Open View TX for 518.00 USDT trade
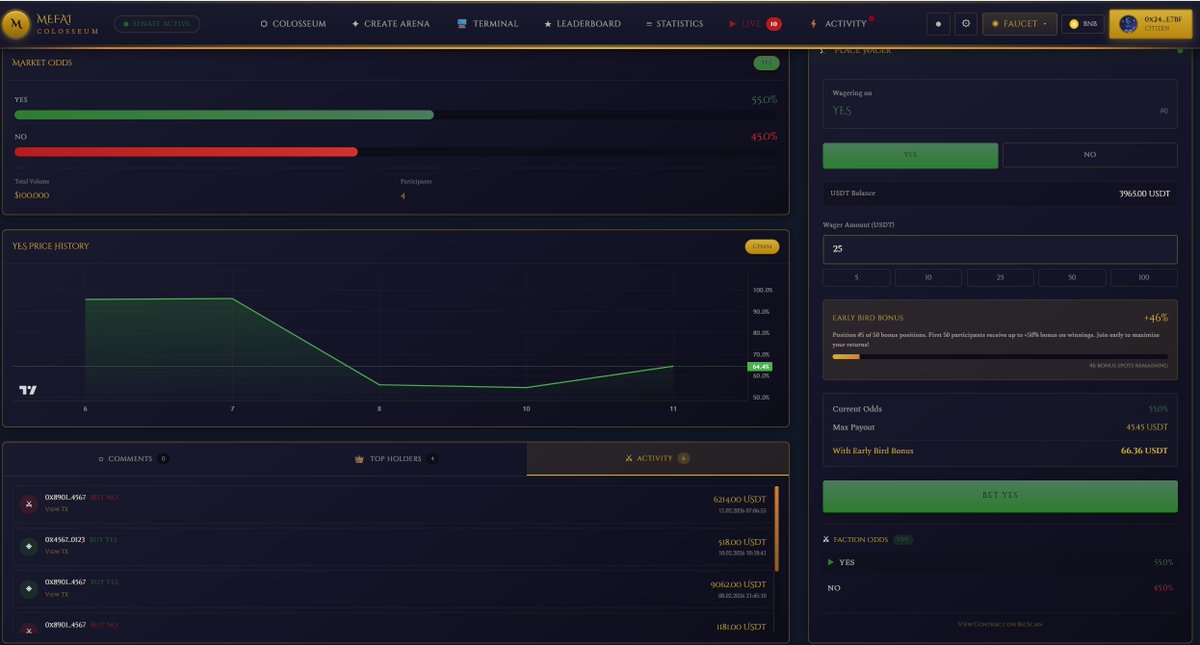Image resolution: width=1200 pixels, height=645 pixels. coord(56,551)
